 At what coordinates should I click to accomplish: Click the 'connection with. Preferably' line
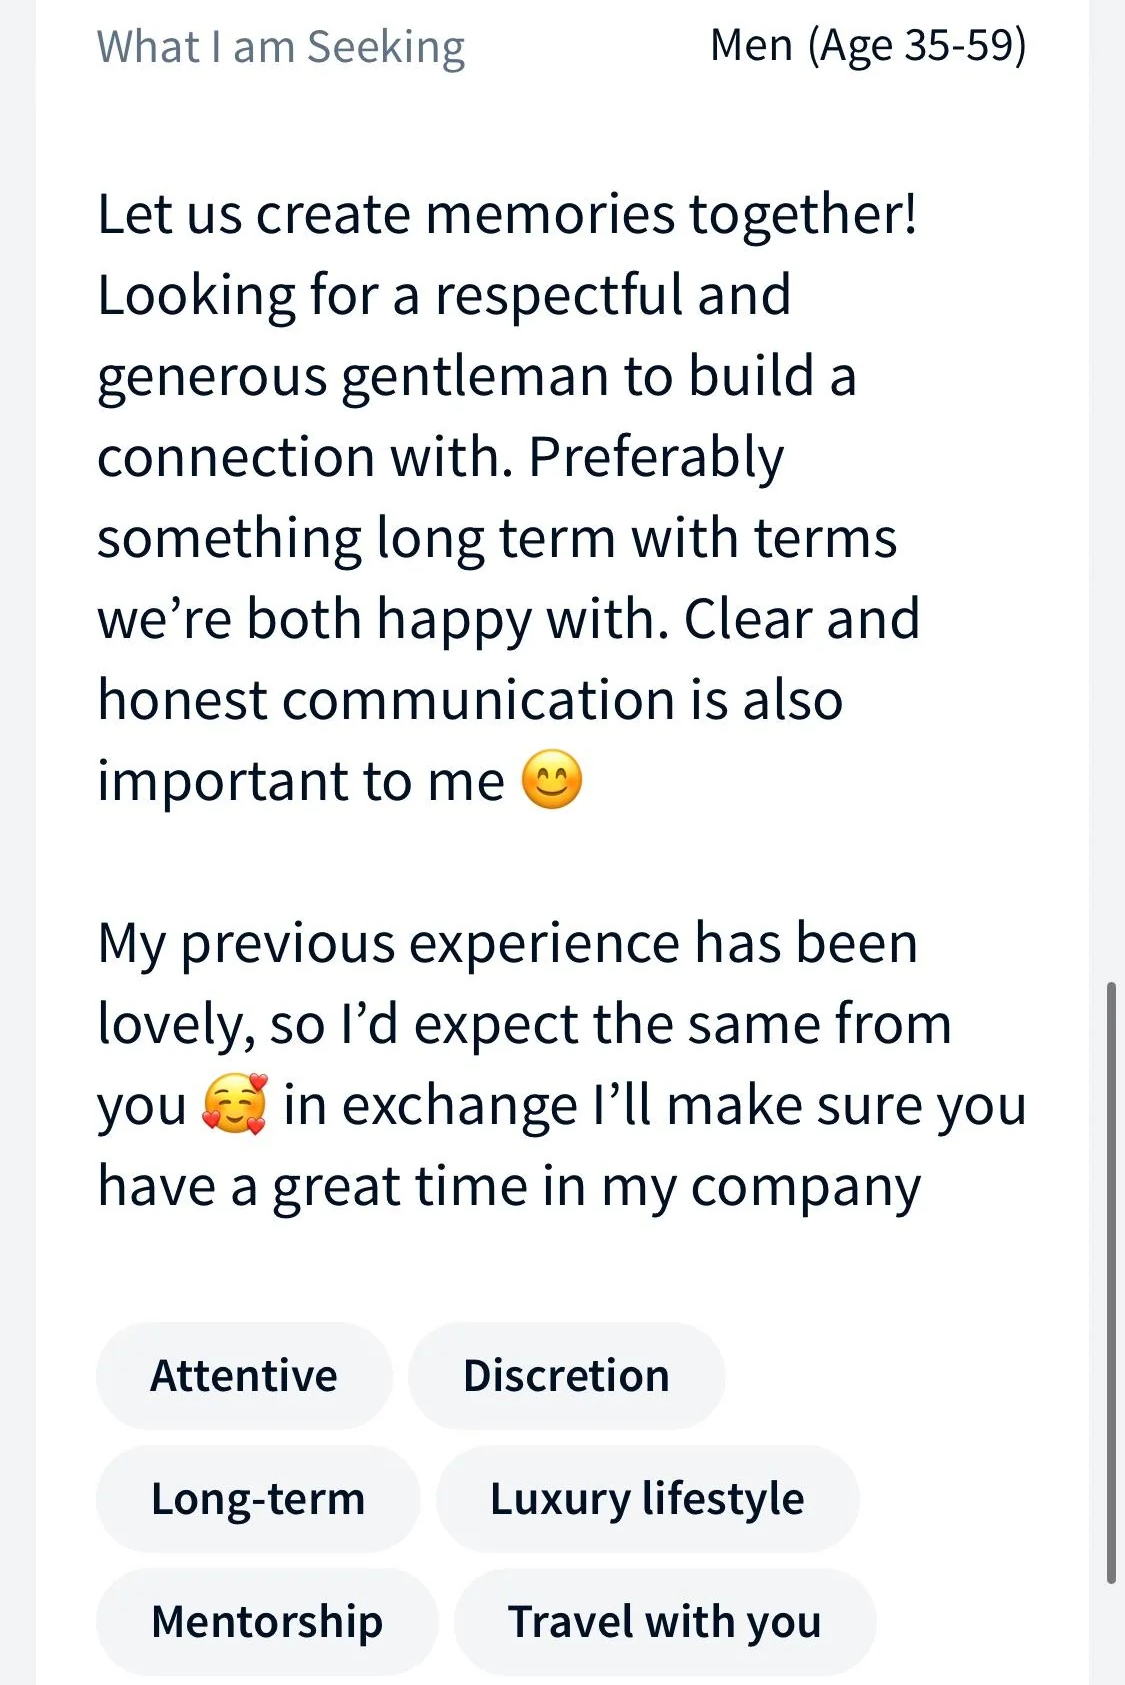(441, 459)
